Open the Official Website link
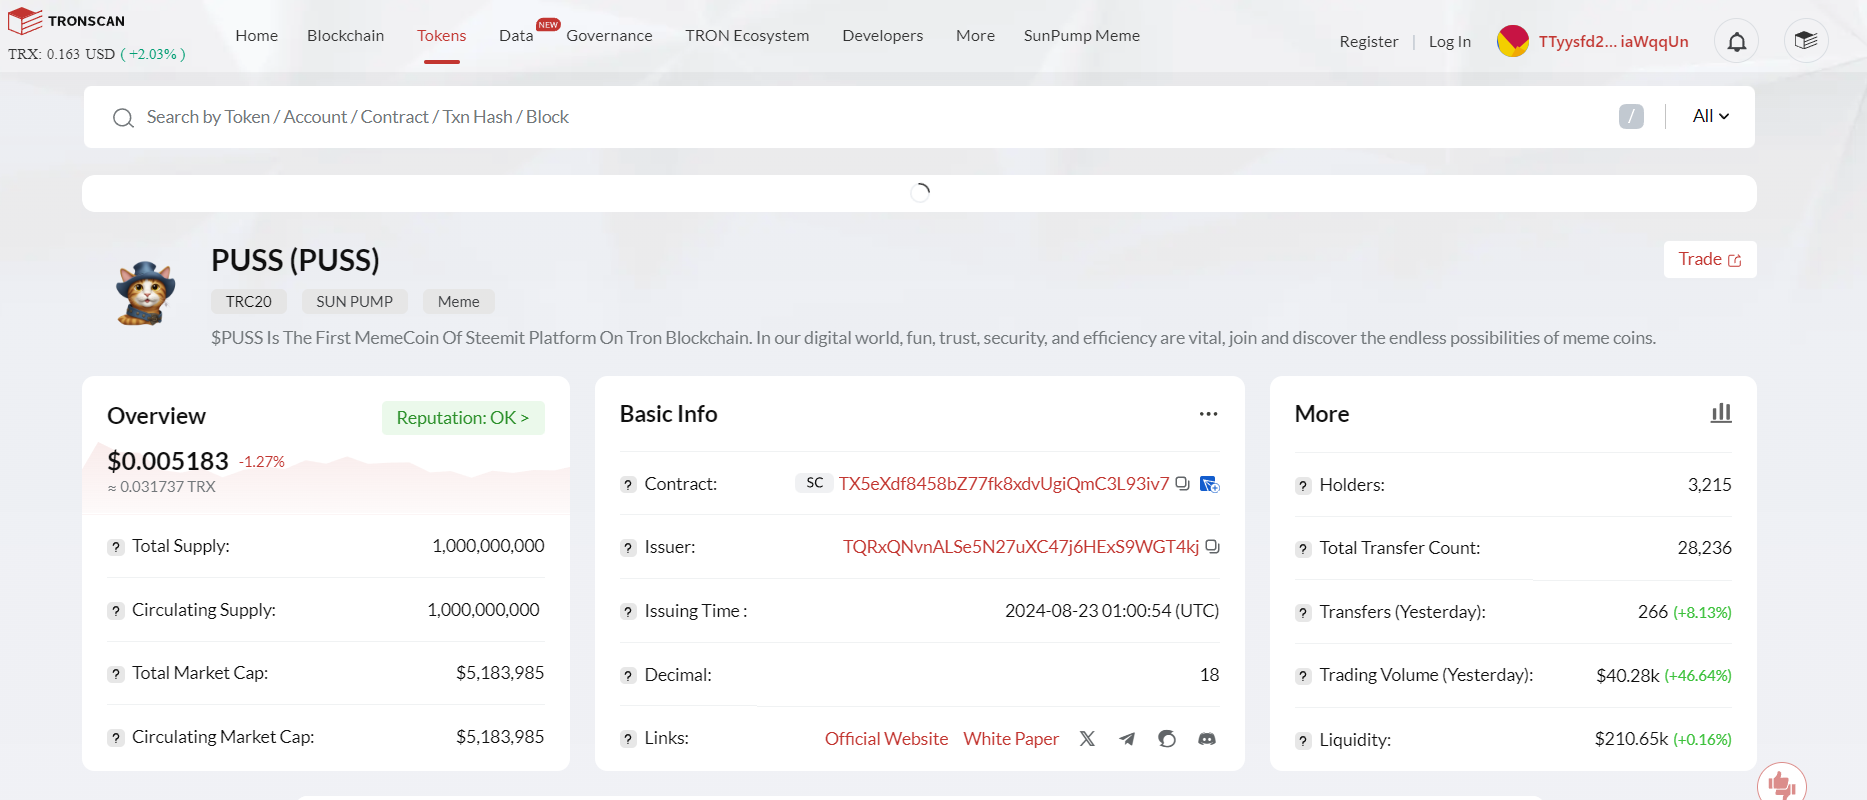 (x=886, y=739)
